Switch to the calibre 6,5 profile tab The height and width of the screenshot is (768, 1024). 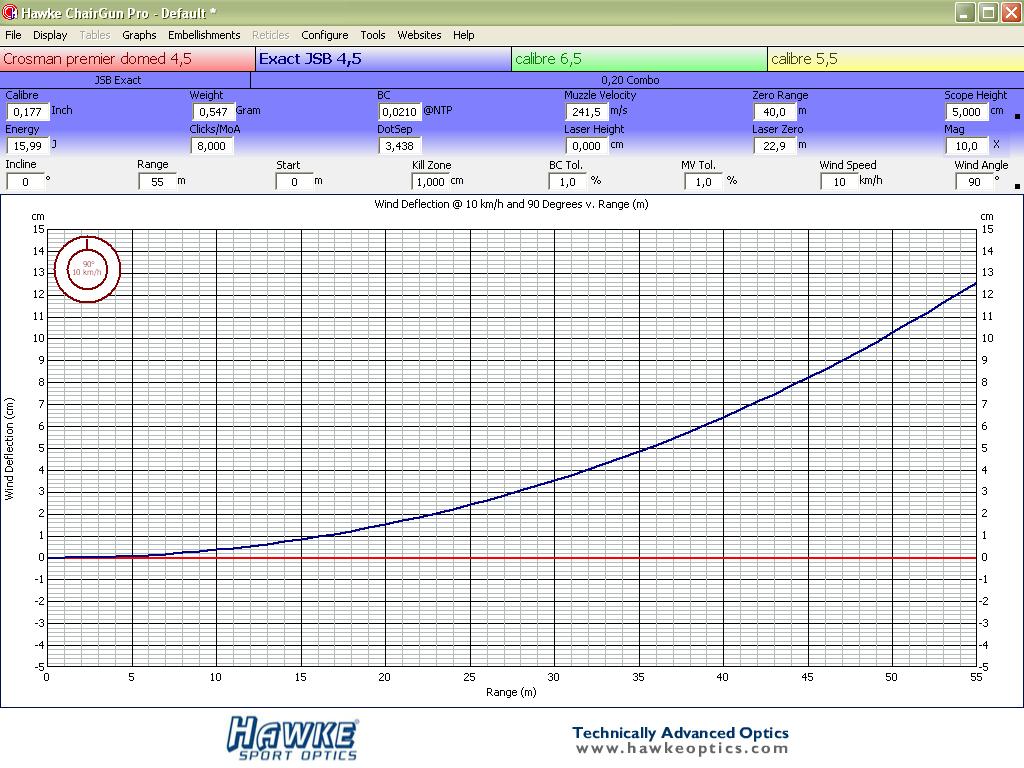tap(639, 59)
